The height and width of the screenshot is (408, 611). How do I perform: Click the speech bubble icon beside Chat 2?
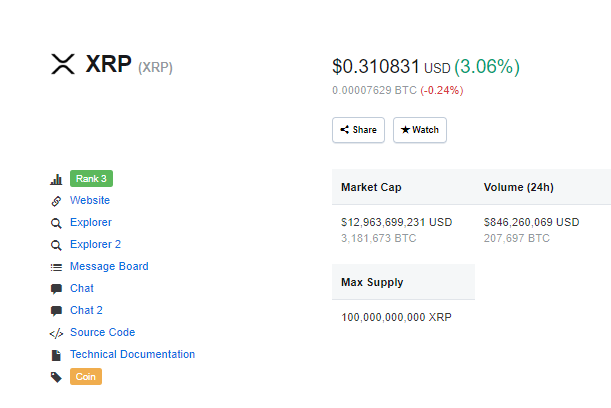click(56, 311)
